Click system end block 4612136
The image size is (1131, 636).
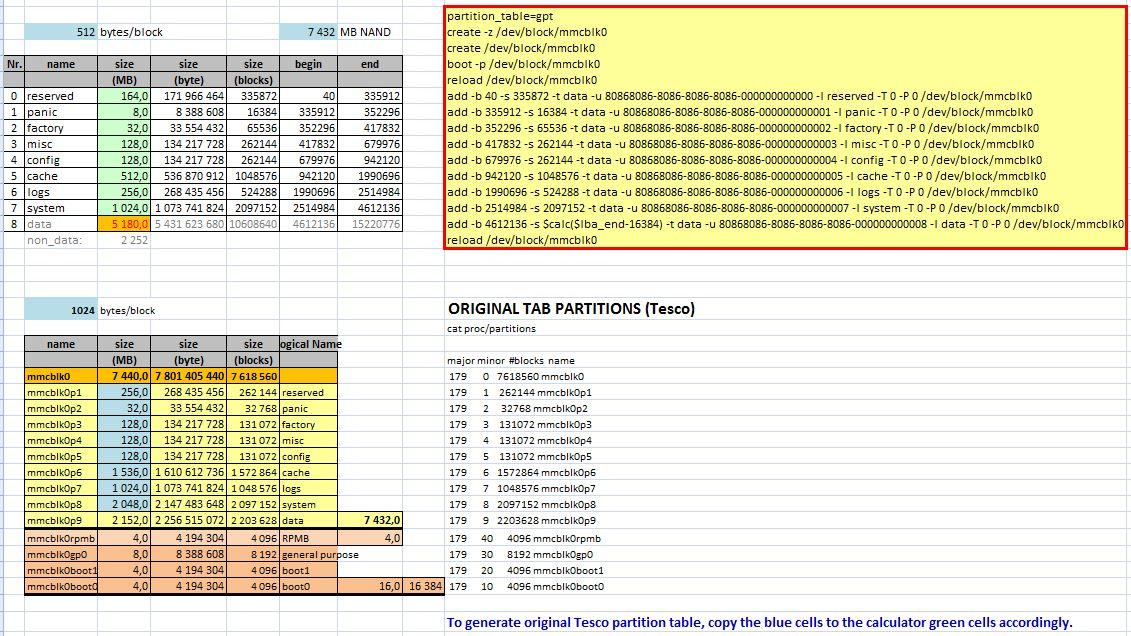click(x=370, y=208)
